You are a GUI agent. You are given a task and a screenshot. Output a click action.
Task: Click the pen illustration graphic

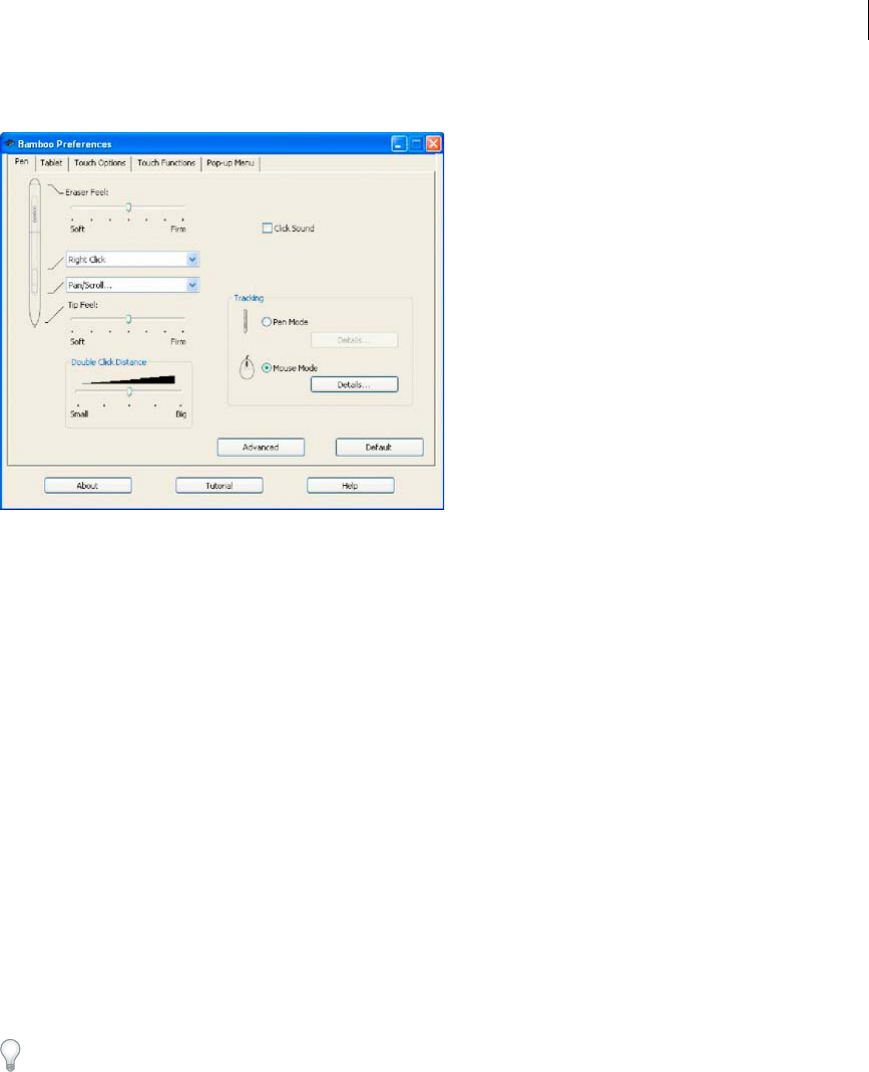[34, 253]
